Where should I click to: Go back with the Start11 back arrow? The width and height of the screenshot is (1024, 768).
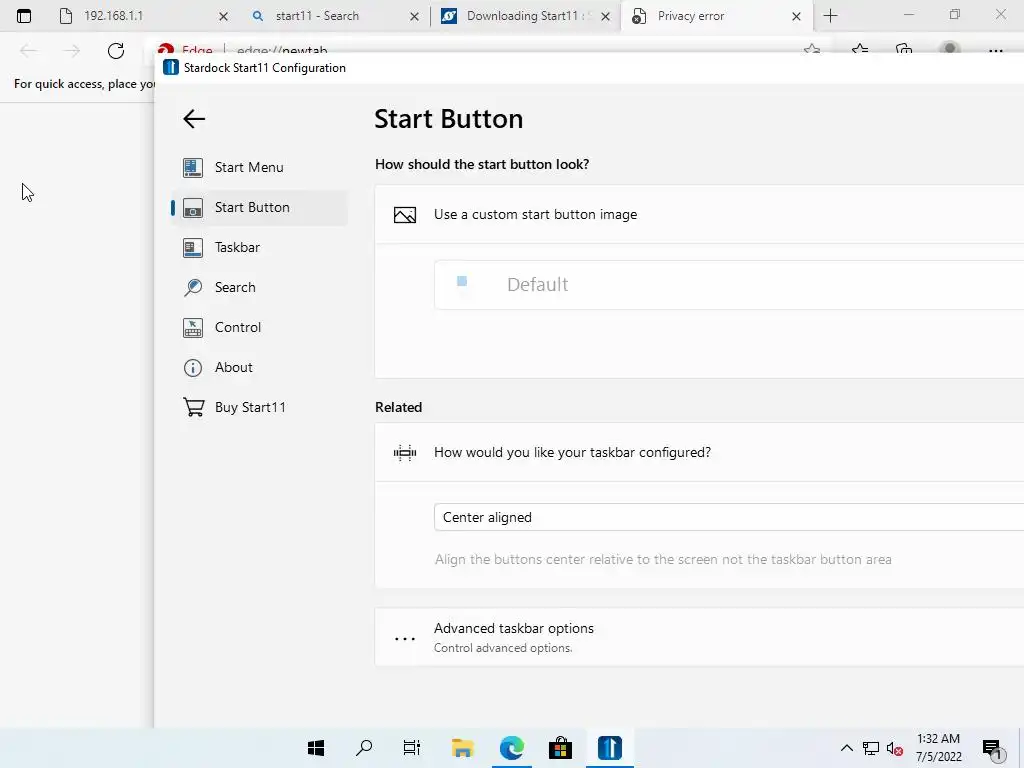pos(194,119)
